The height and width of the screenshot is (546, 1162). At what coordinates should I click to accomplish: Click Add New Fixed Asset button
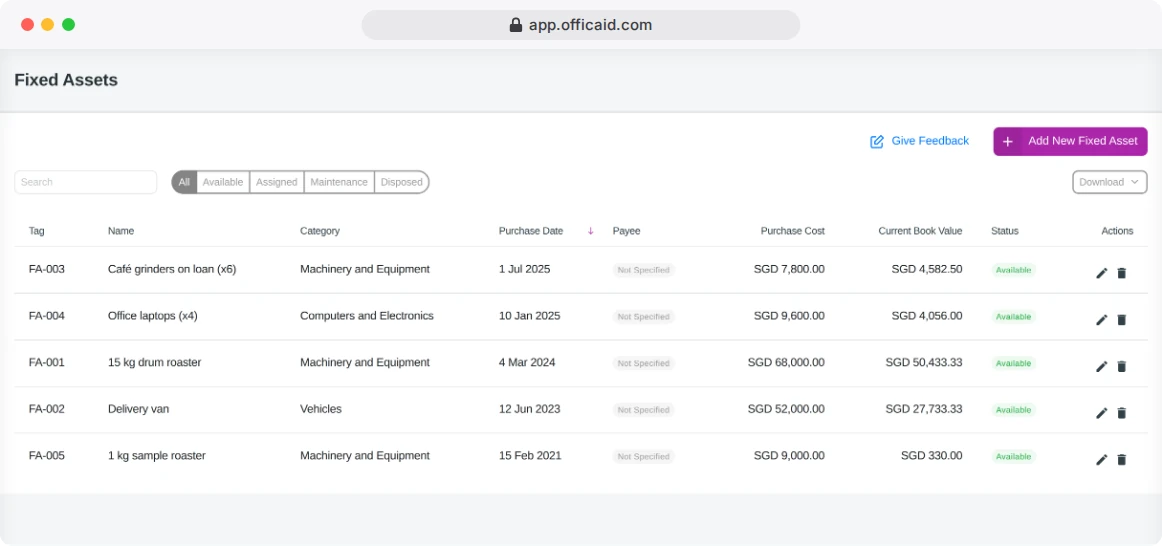point(1070,142)
